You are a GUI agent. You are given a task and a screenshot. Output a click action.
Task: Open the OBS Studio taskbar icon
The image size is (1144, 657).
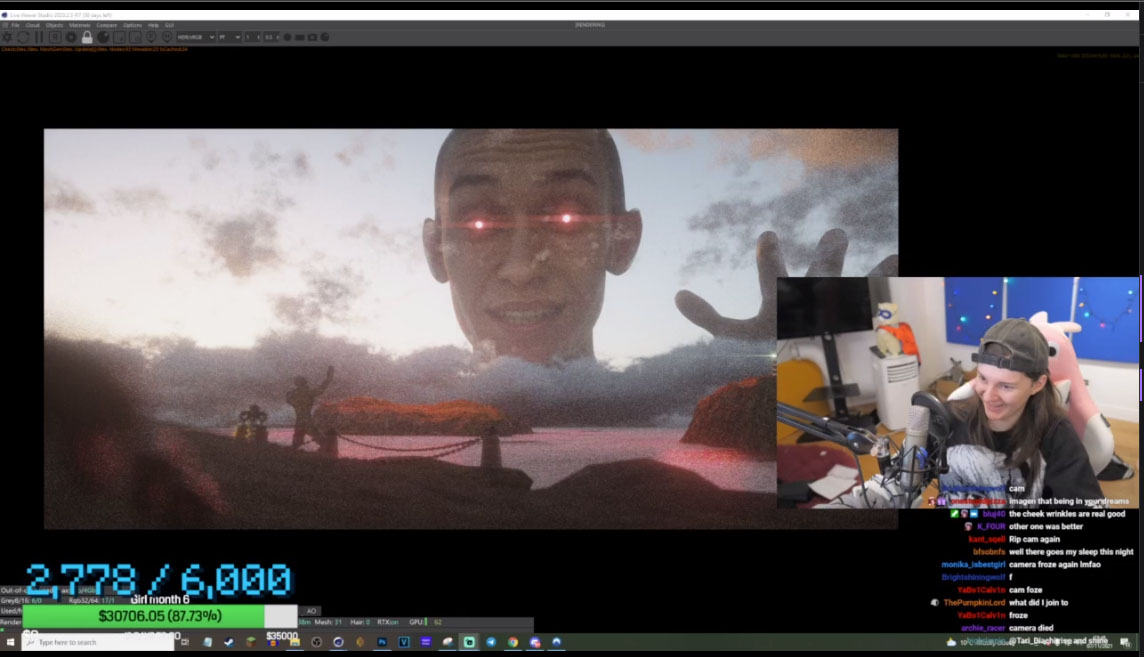[317, 642]
